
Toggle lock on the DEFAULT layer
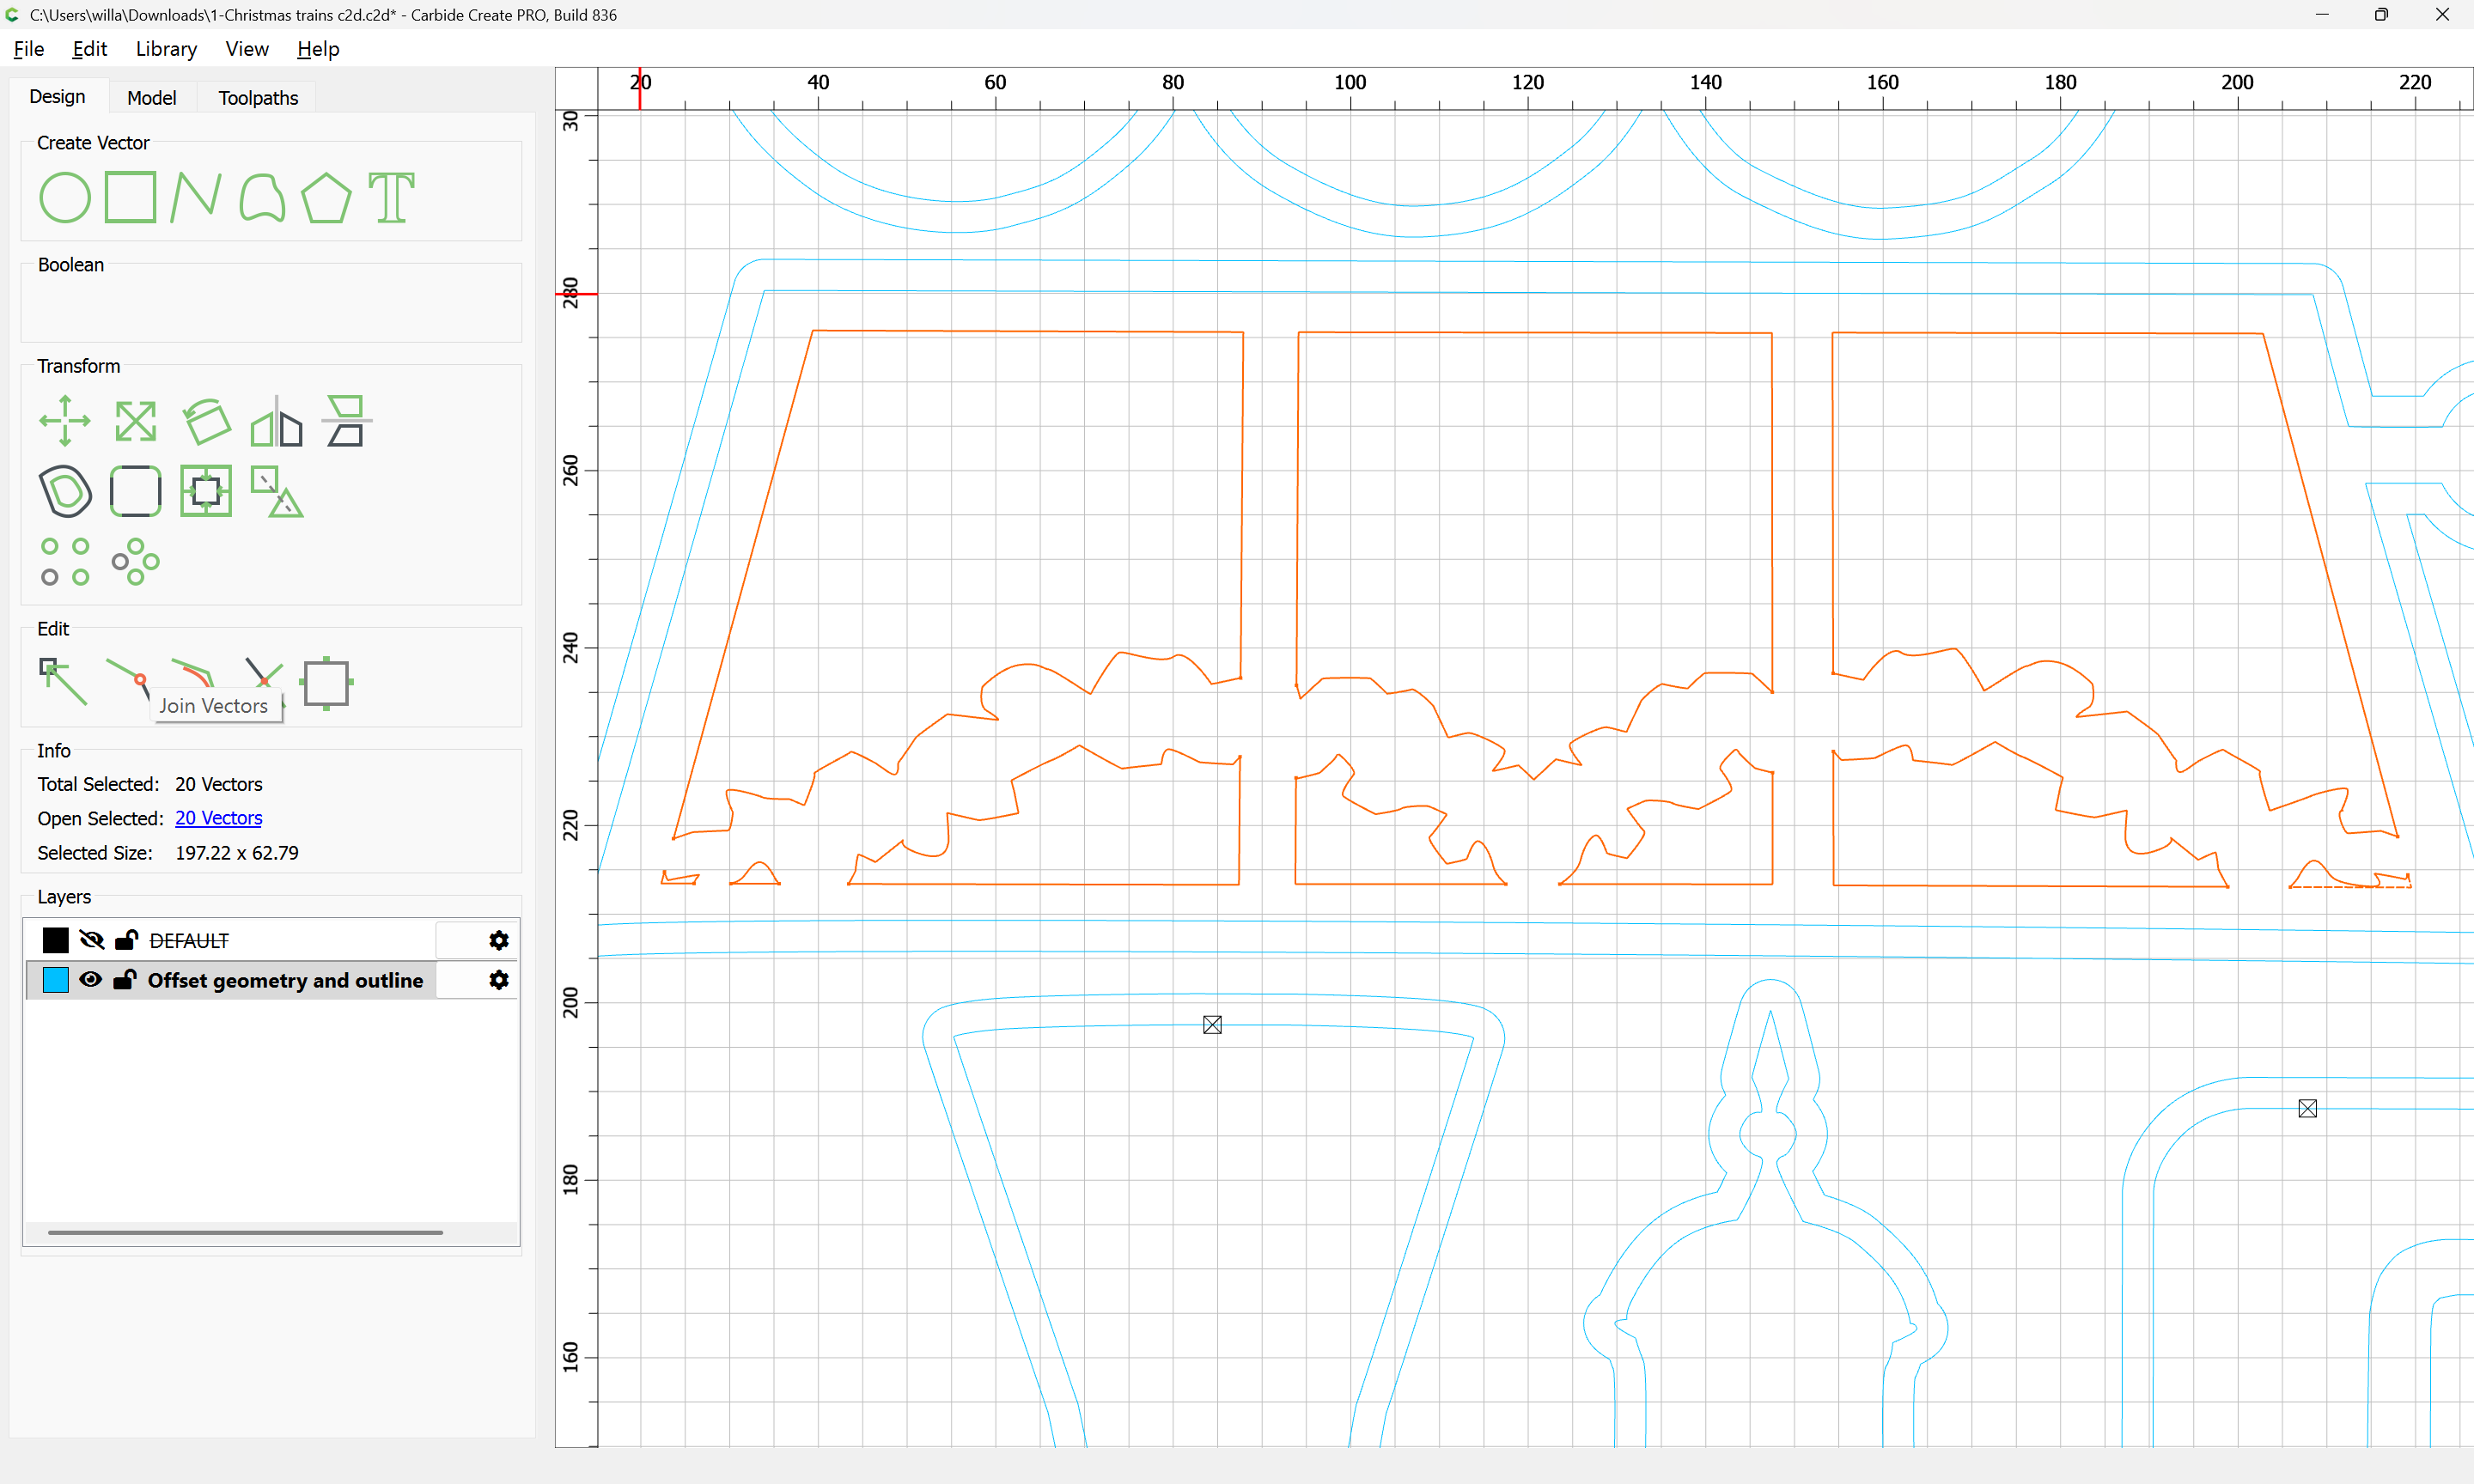click(127, 940)
